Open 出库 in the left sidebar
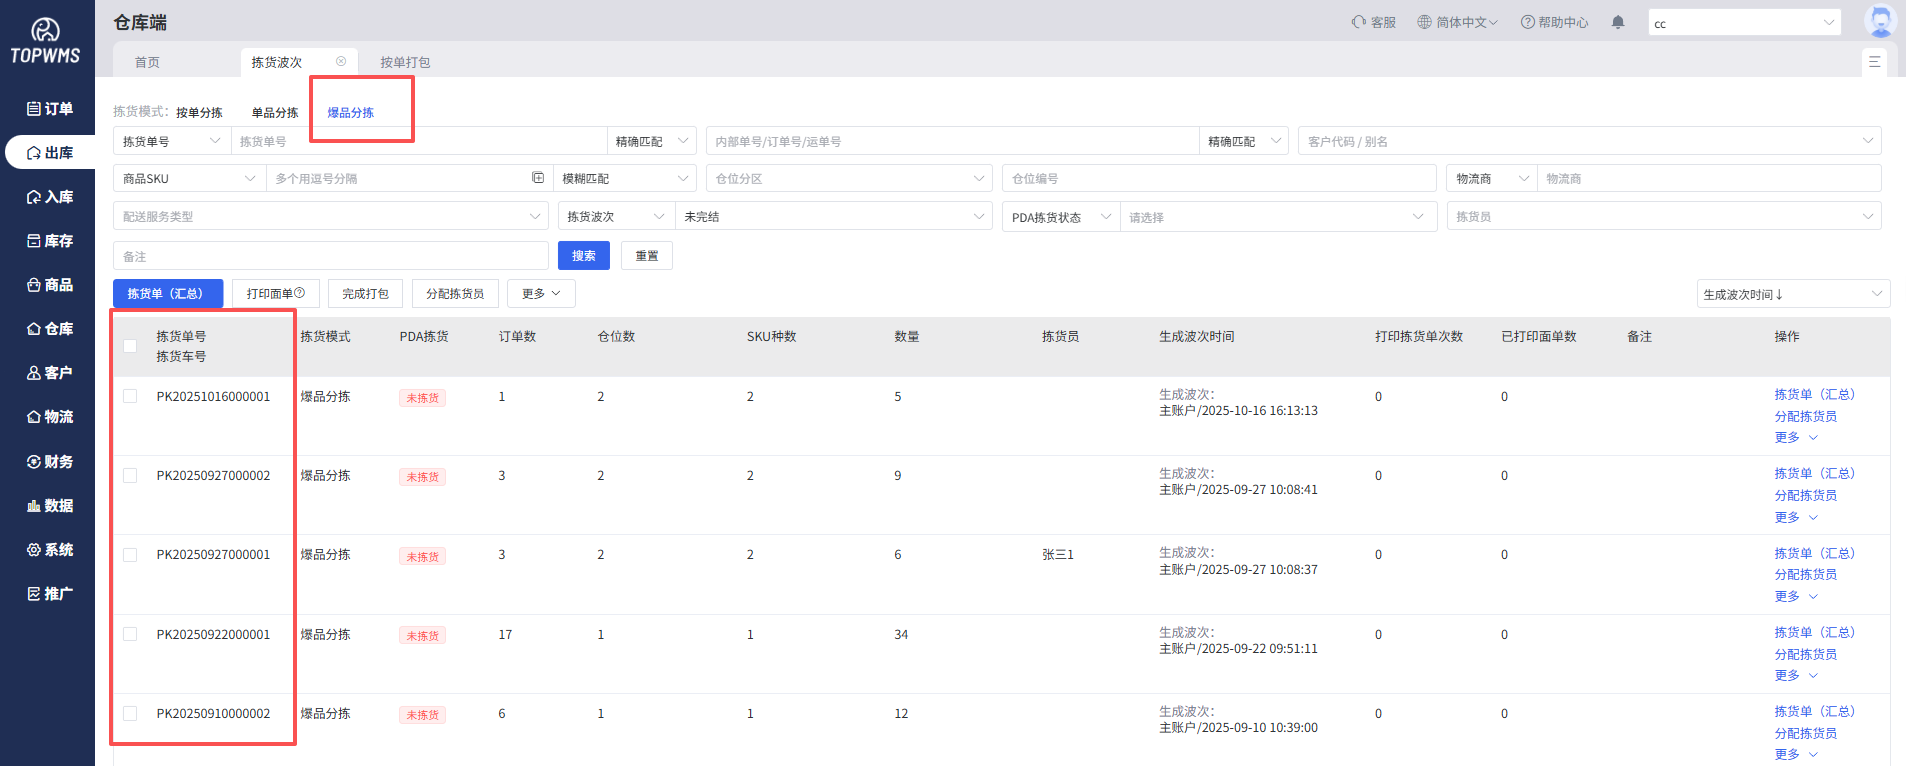Screen dimensions: 1906x766 [x=50, y=153]
